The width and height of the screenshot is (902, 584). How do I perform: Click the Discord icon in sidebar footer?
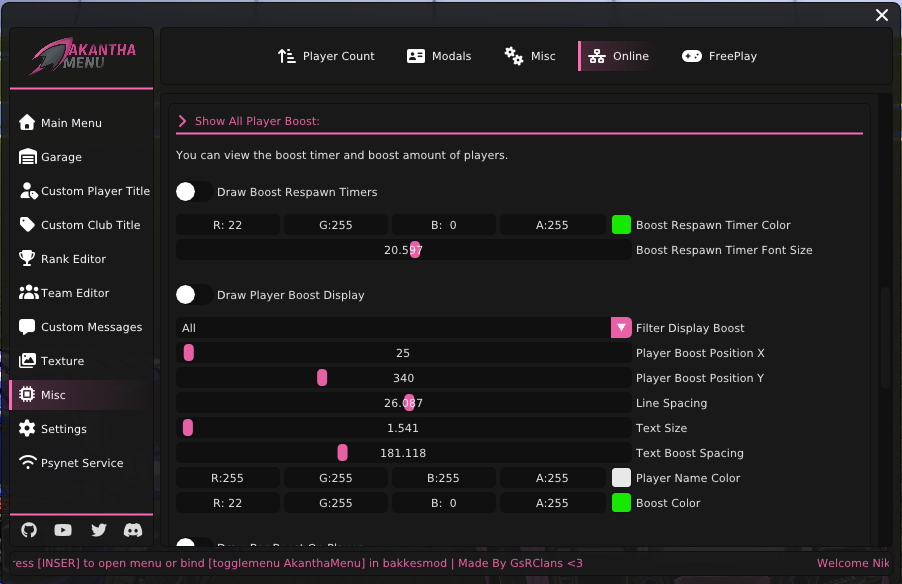tap(133, 530)
